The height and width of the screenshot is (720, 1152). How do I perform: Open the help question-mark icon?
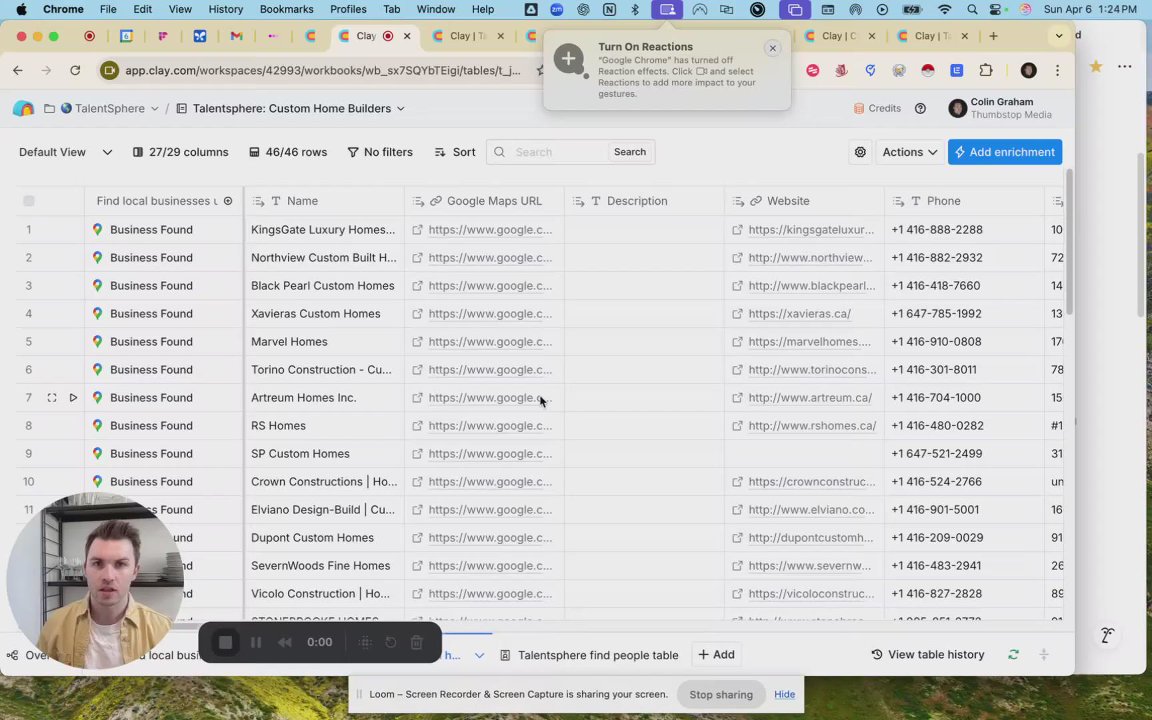tap(920, 109)
